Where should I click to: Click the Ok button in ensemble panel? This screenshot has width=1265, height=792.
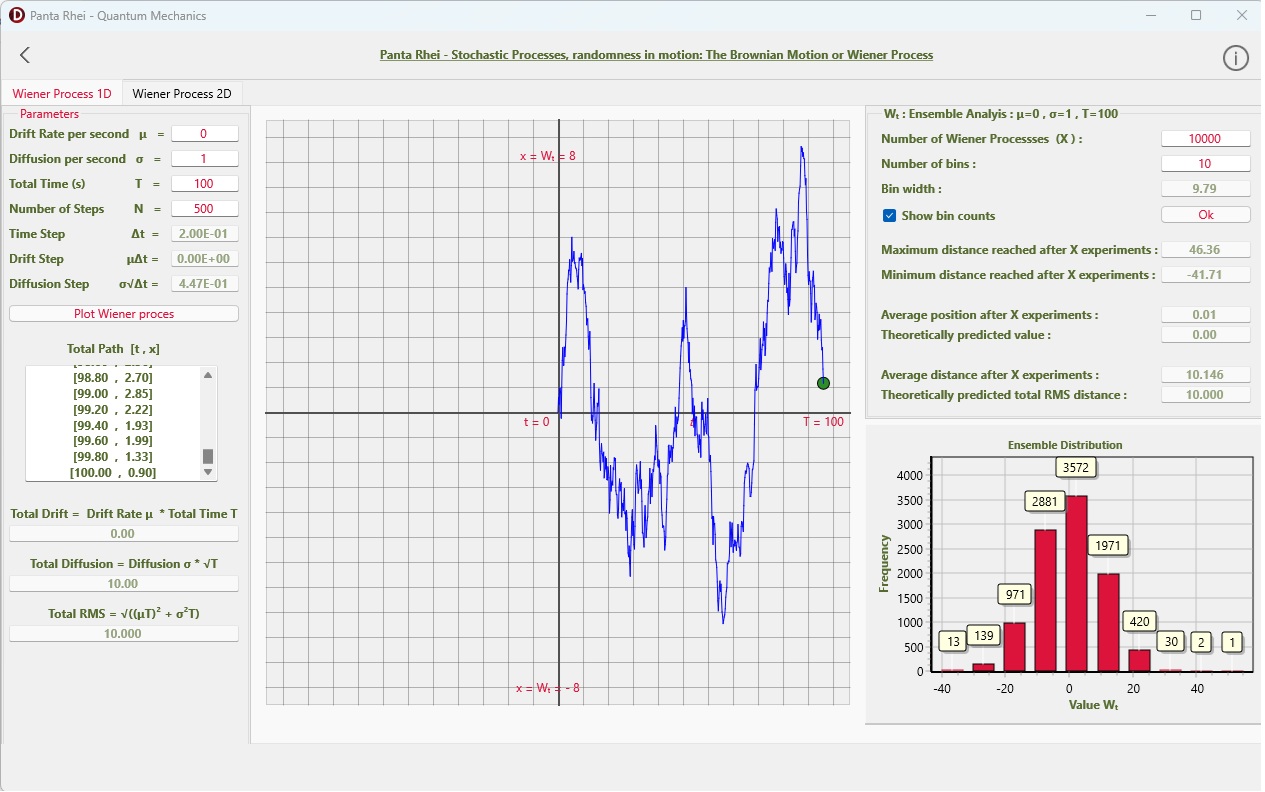pos(1205,215)
